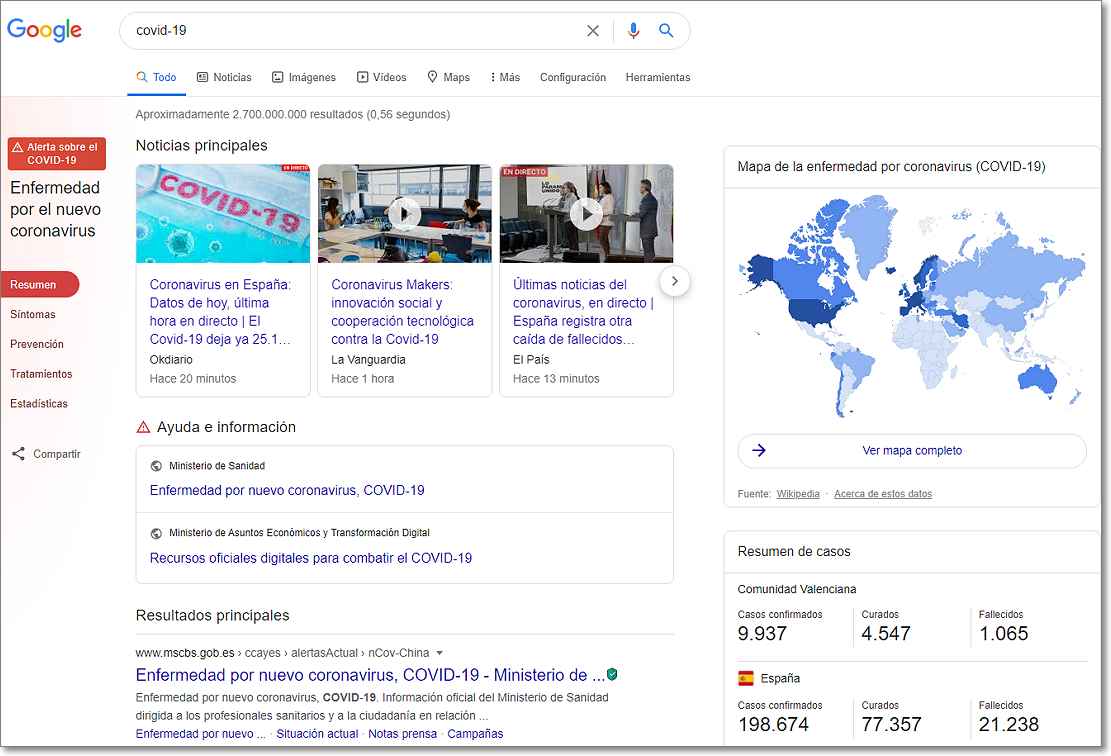This screenshot has height=756, width=1111.
Task: Open the Wikipedia source link
Action: coord(798,495)
